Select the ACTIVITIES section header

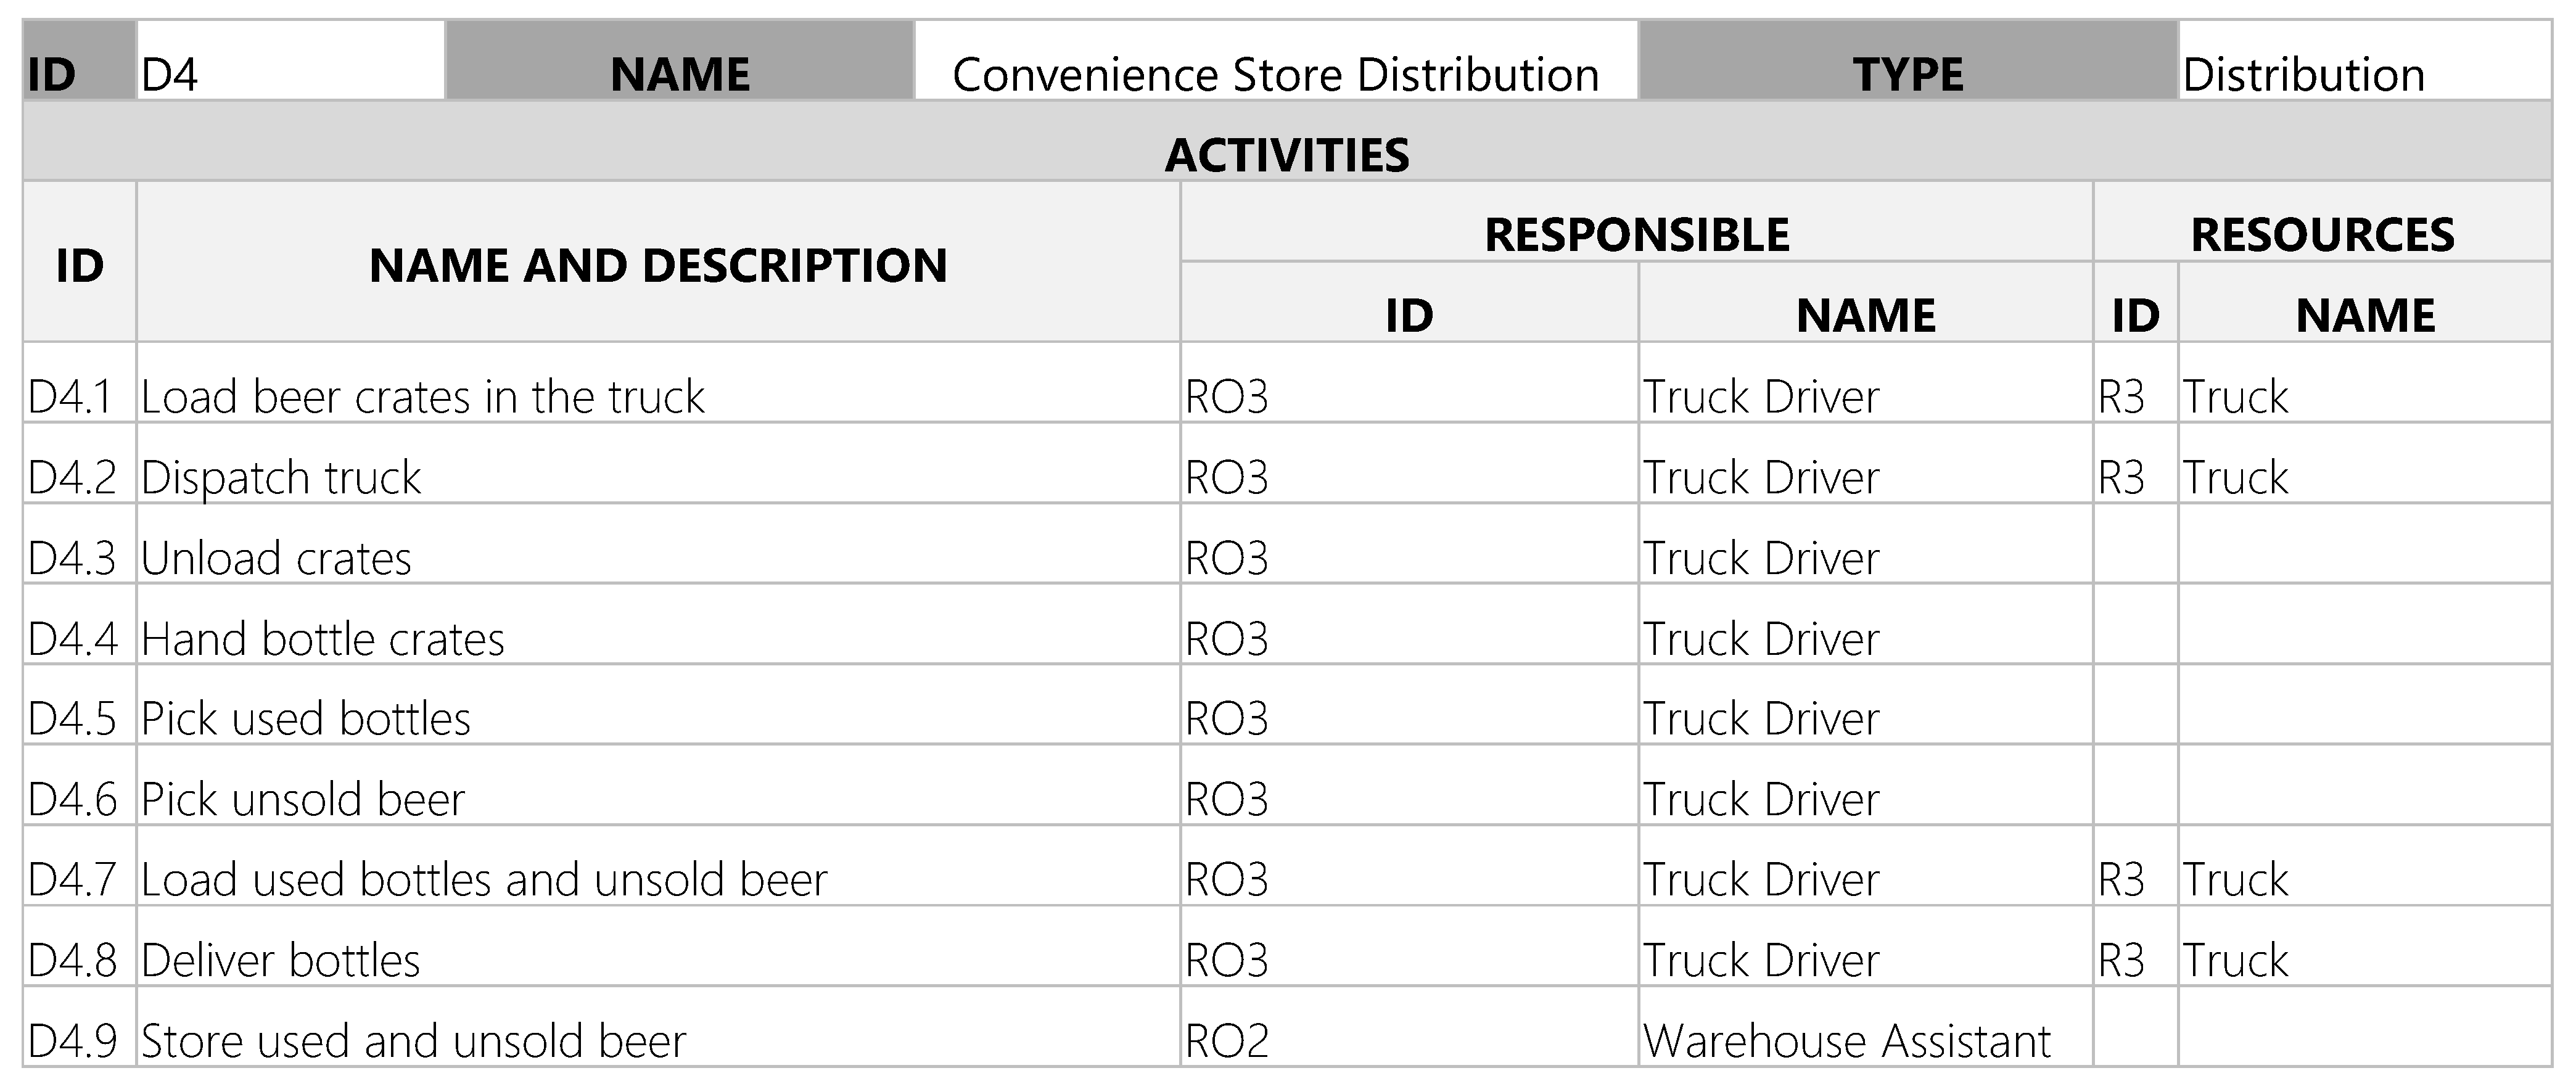(1287, 154)
